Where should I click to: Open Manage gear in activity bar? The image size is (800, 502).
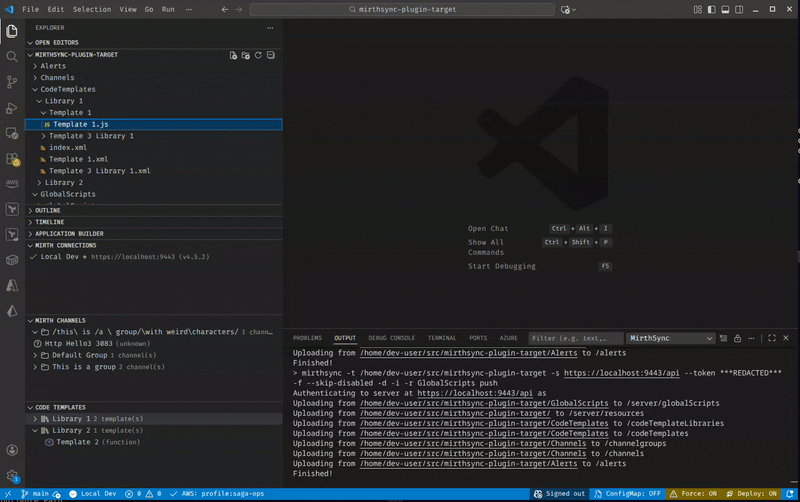click(12, 476)
